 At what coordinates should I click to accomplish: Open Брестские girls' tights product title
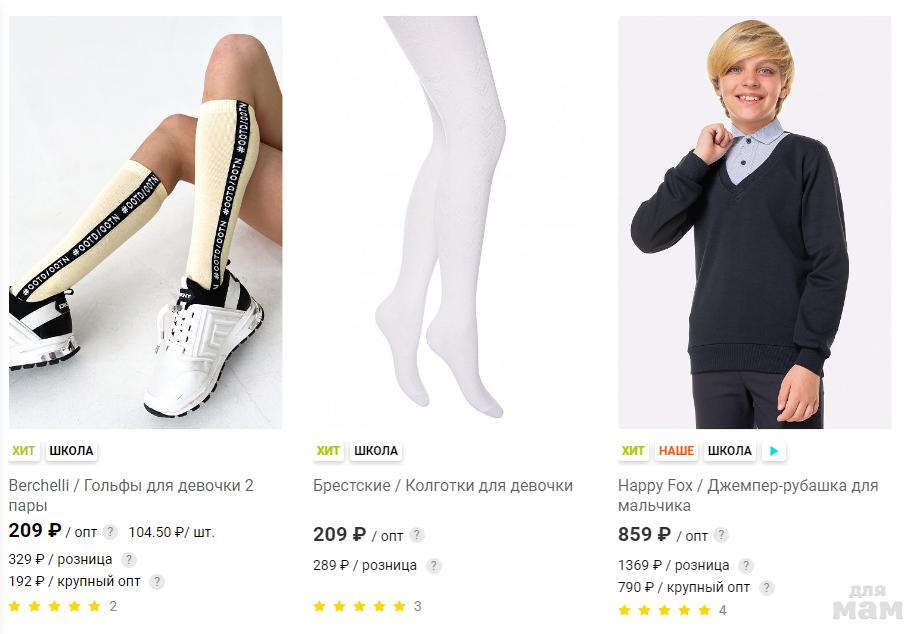click(x=443, y=486)
